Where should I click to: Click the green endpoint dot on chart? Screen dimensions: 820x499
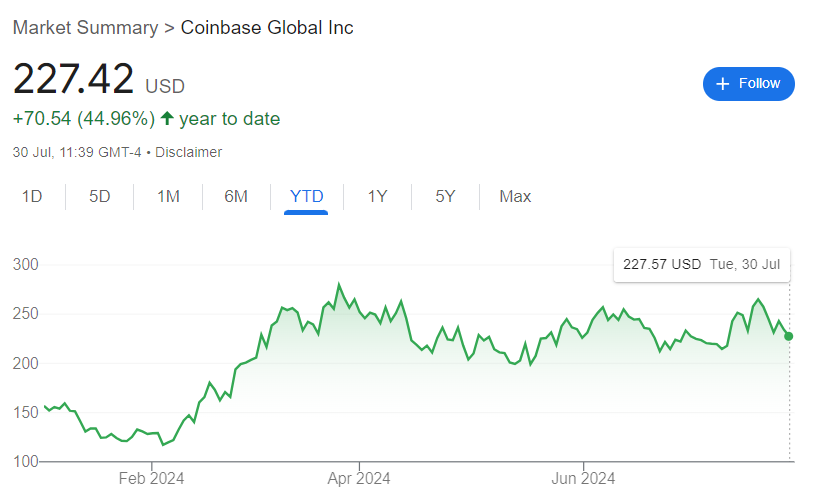point(789,336)
